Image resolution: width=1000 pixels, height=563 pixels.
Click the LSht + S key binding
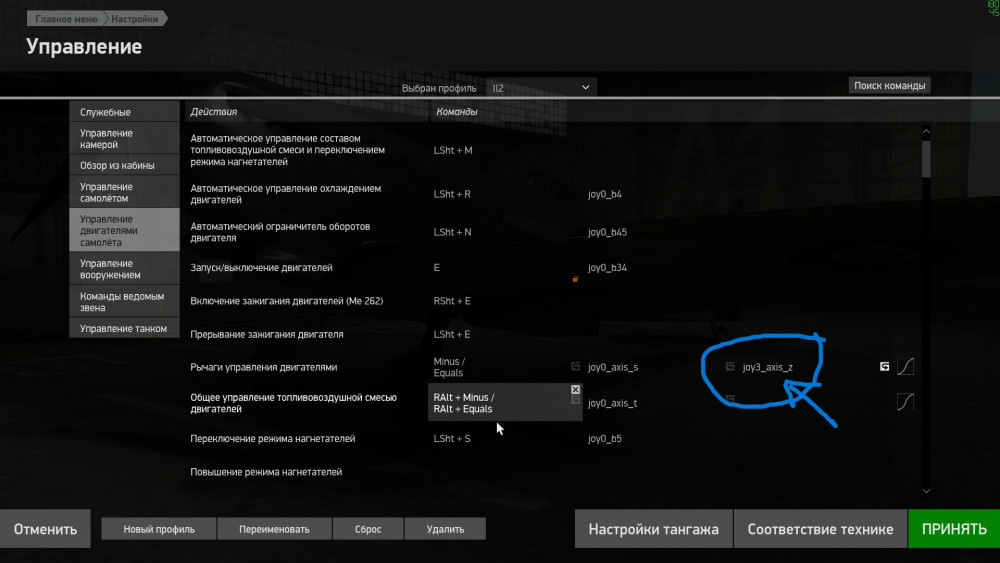coord(452,439)
